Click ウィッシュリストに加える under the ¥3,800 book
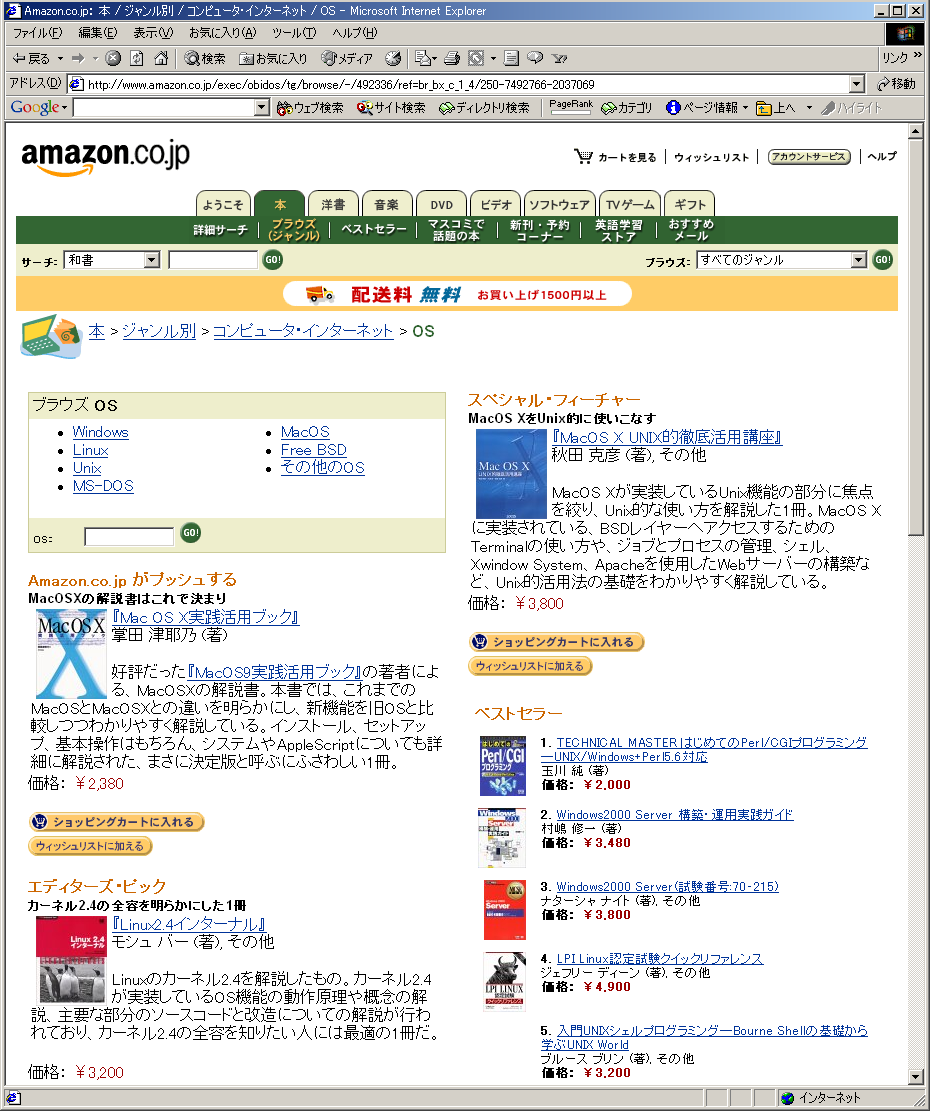This screenshot has height=1111, width=930. pos(531,666)
